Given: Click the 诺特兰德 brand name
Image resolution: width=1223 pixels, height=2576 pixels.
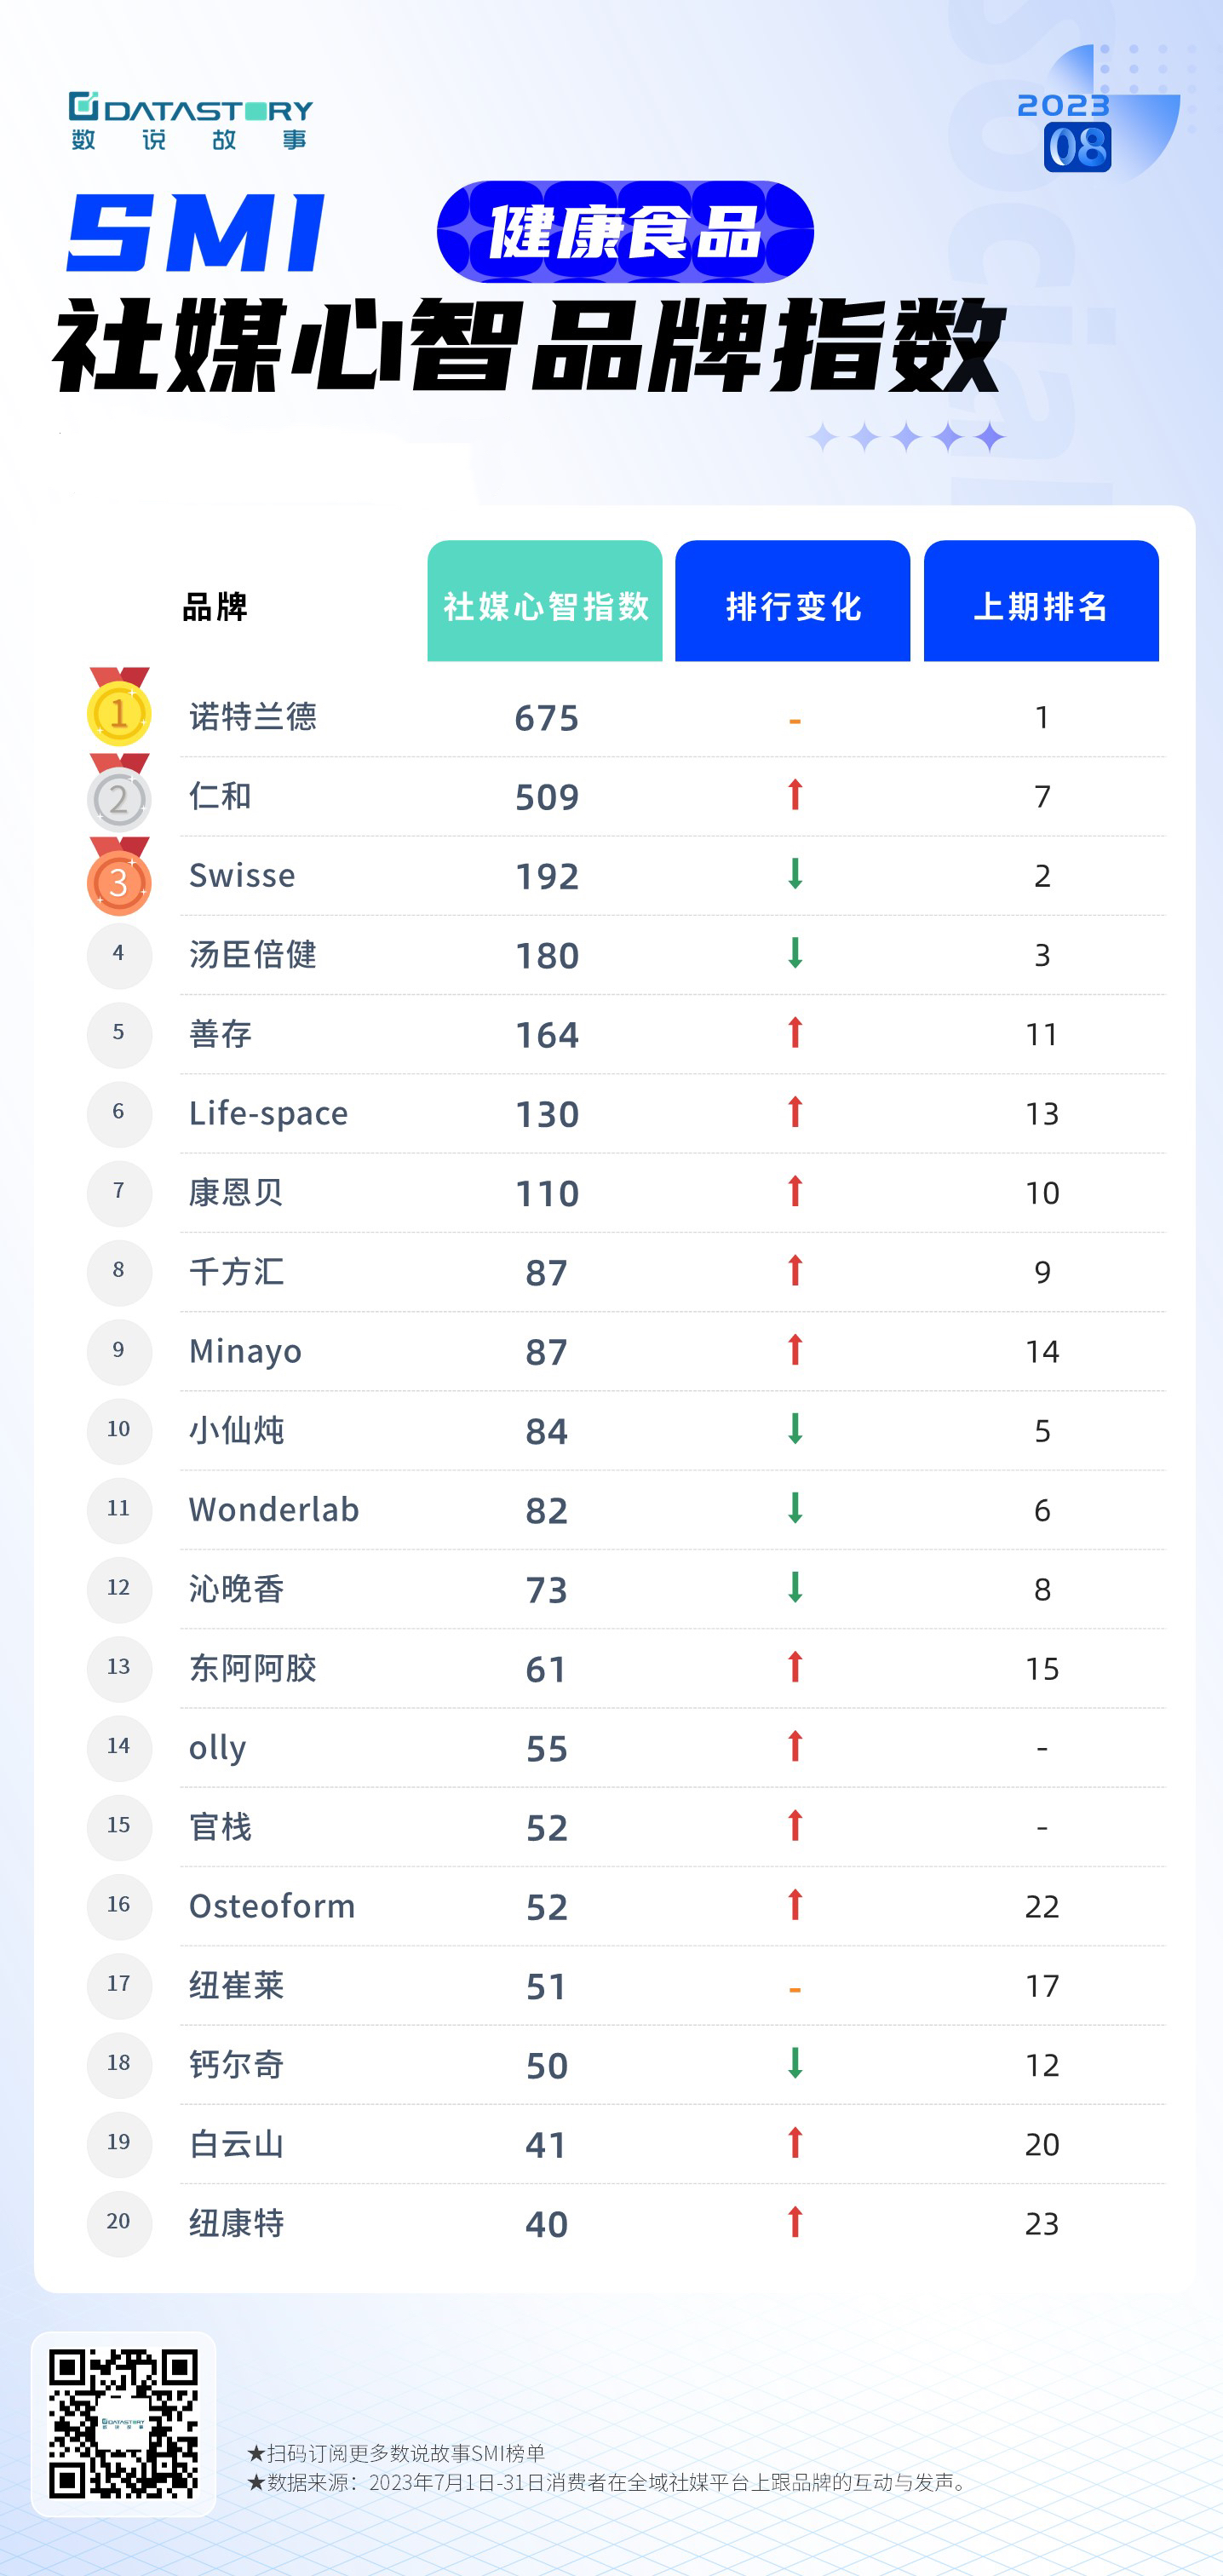Looking at the screenshot, I should click(x=253, y=717).
